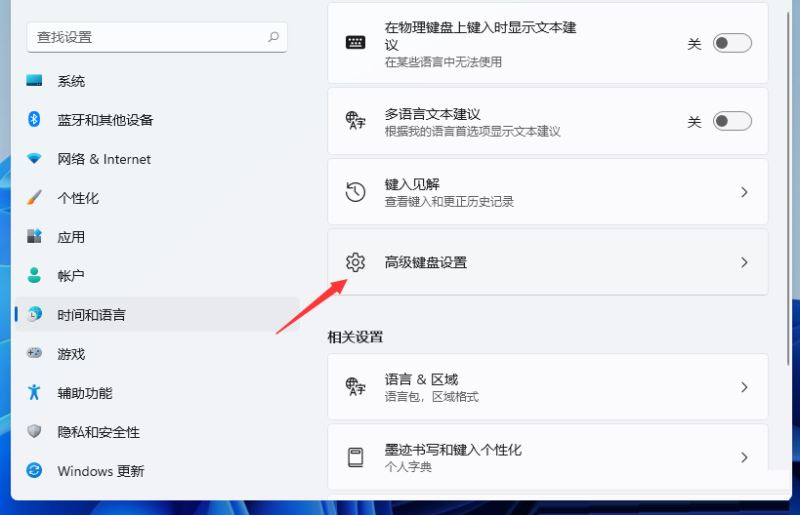The width and height of the screenshot is (800, 515).
Task: Click the keyboard icon in physical keyboard suggestions row
Action: [356, 42]
